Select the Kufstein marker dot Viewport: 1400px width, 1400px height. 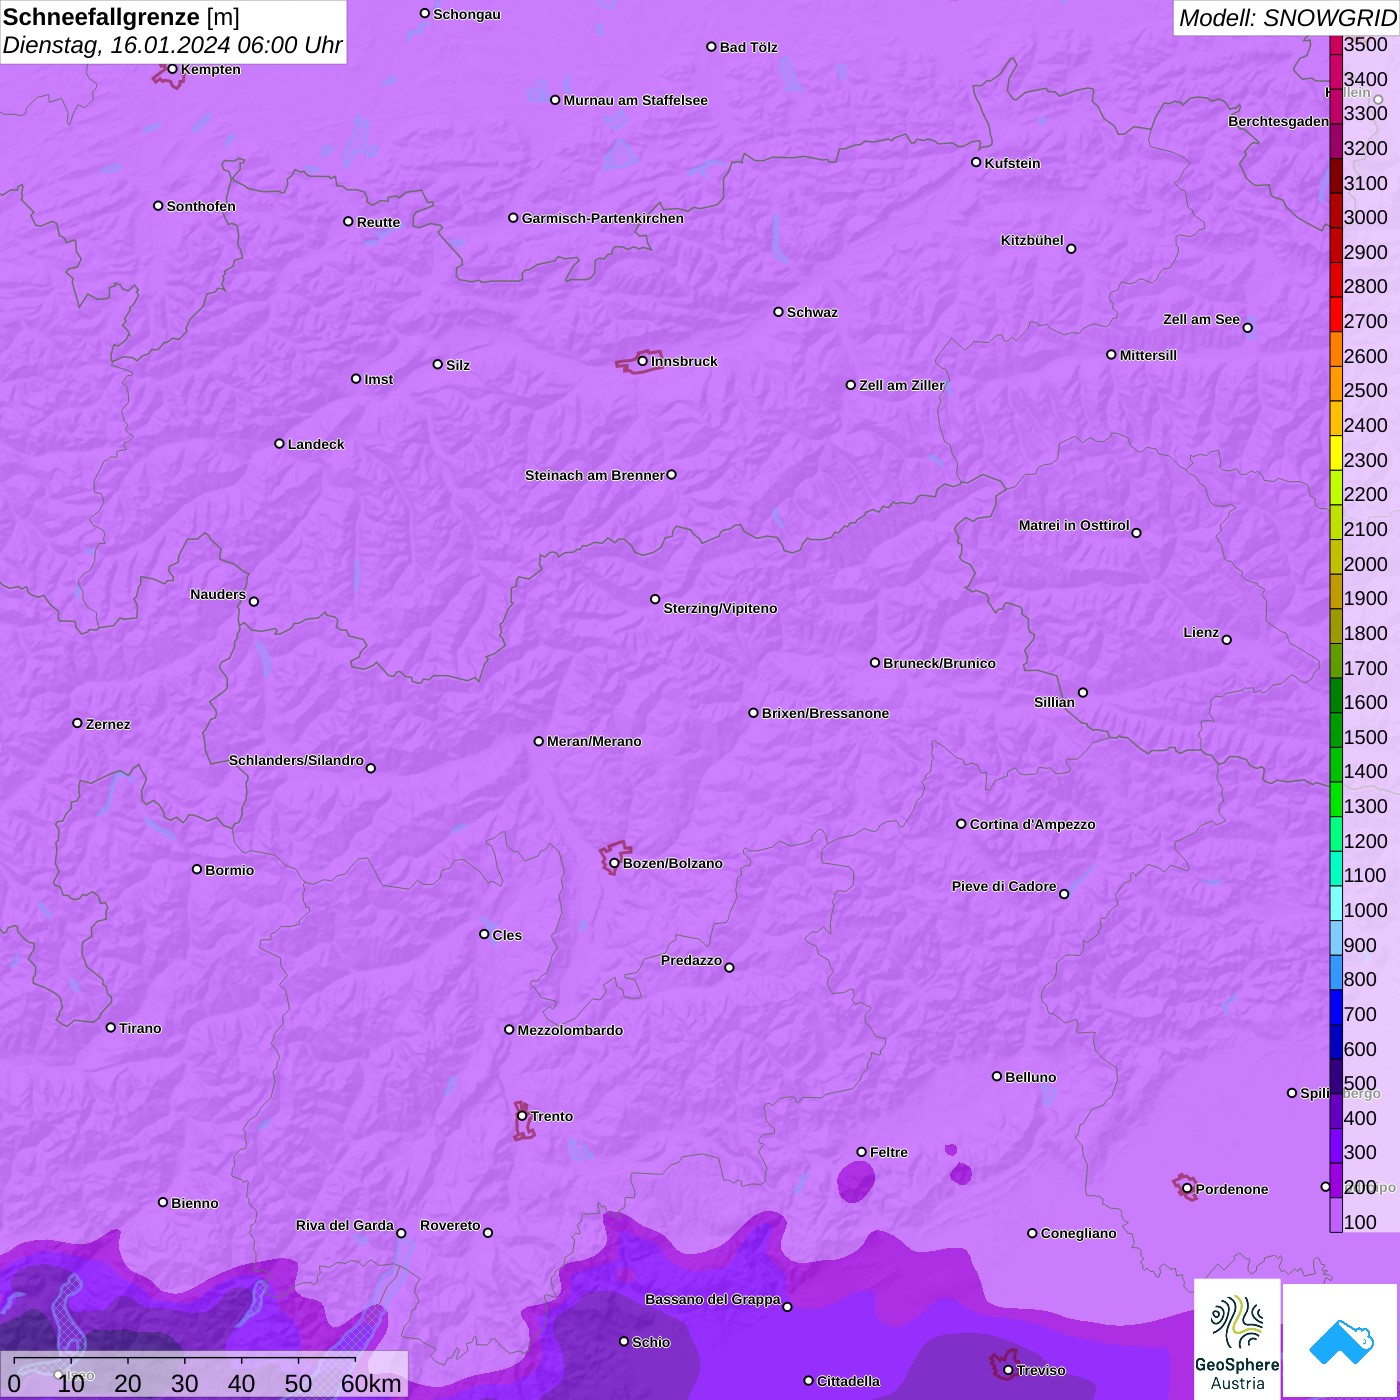click(x=976, y=162)
